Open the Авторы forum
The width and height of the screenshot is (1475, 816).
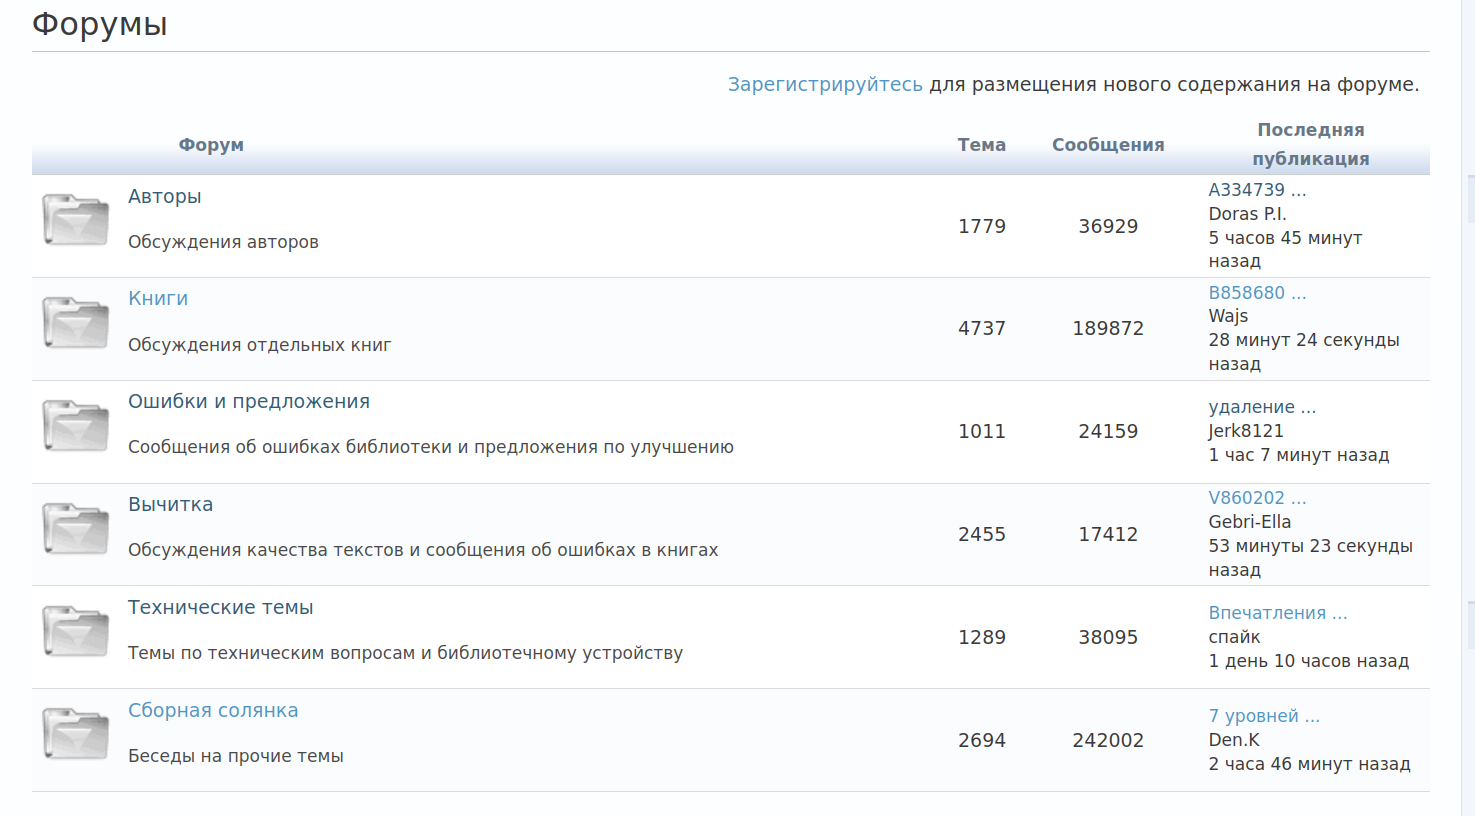click(164, 197)
